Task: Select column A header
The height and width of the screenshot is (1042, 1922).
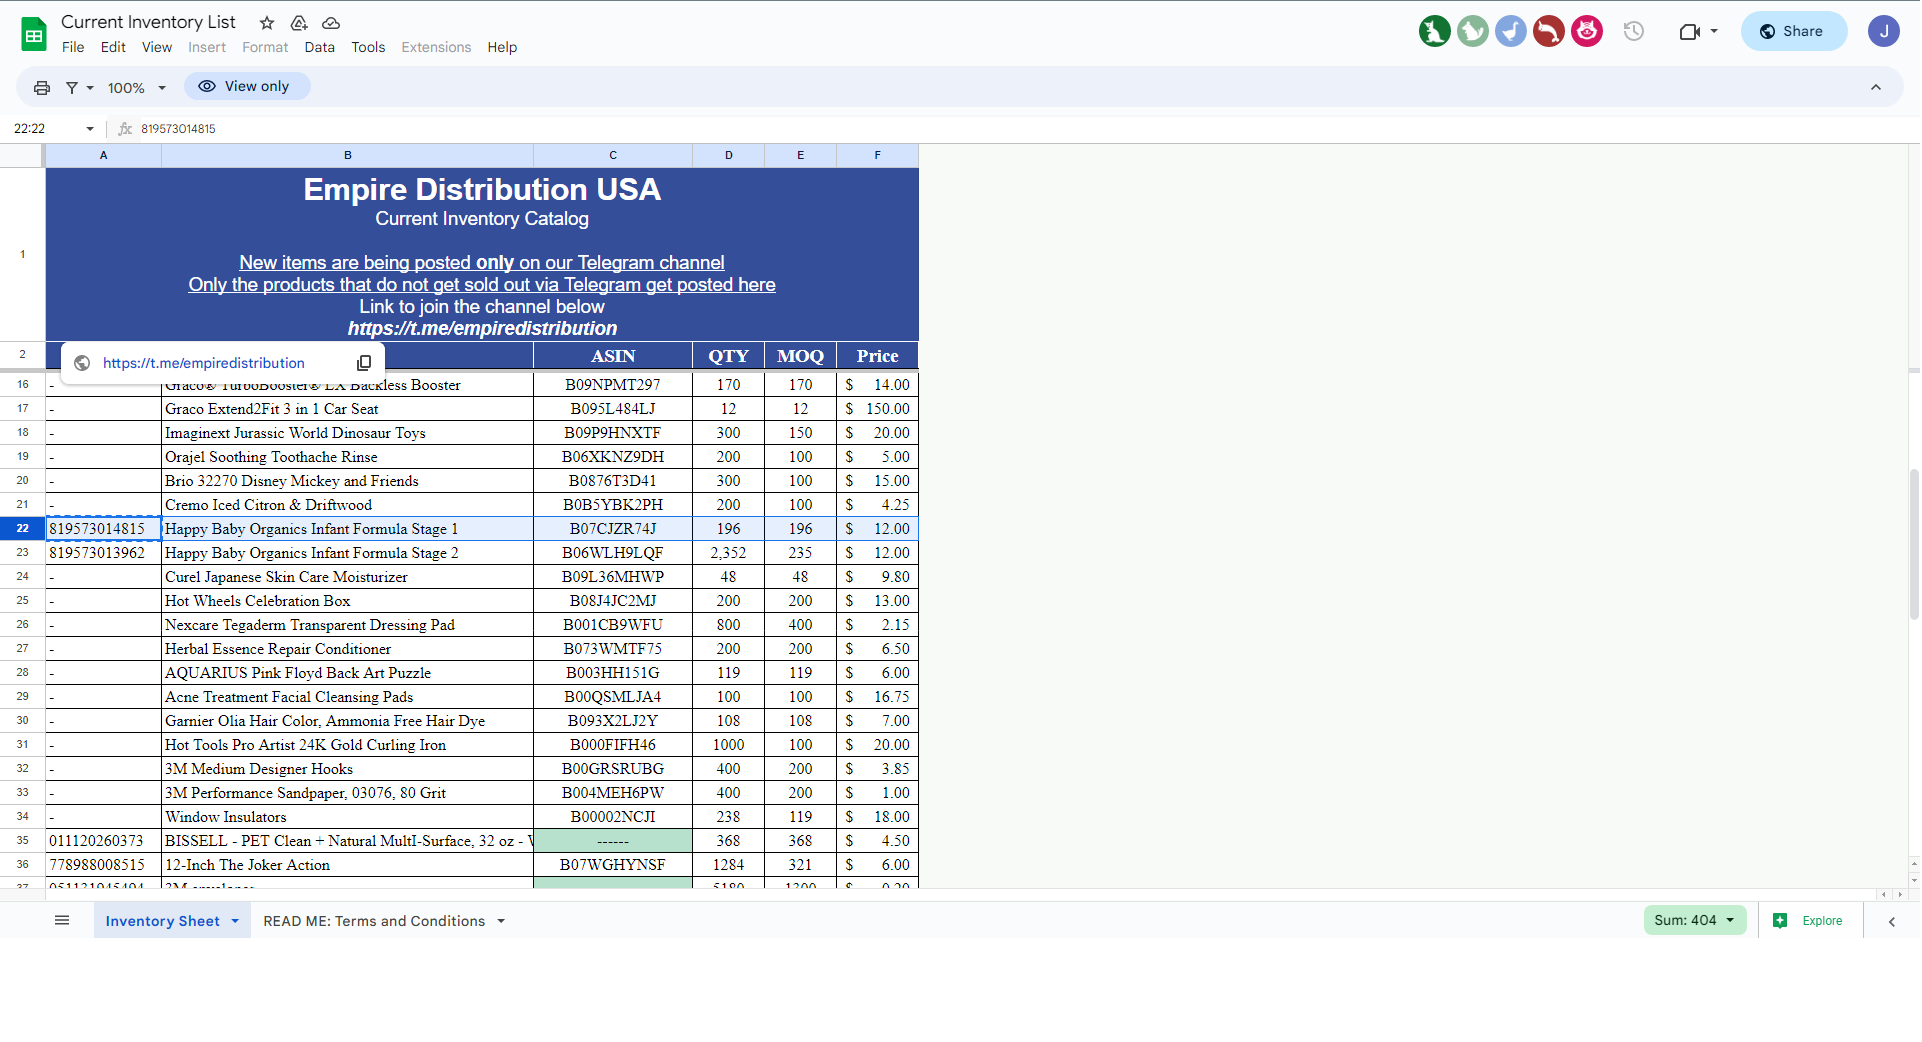Action: (104, 156)
